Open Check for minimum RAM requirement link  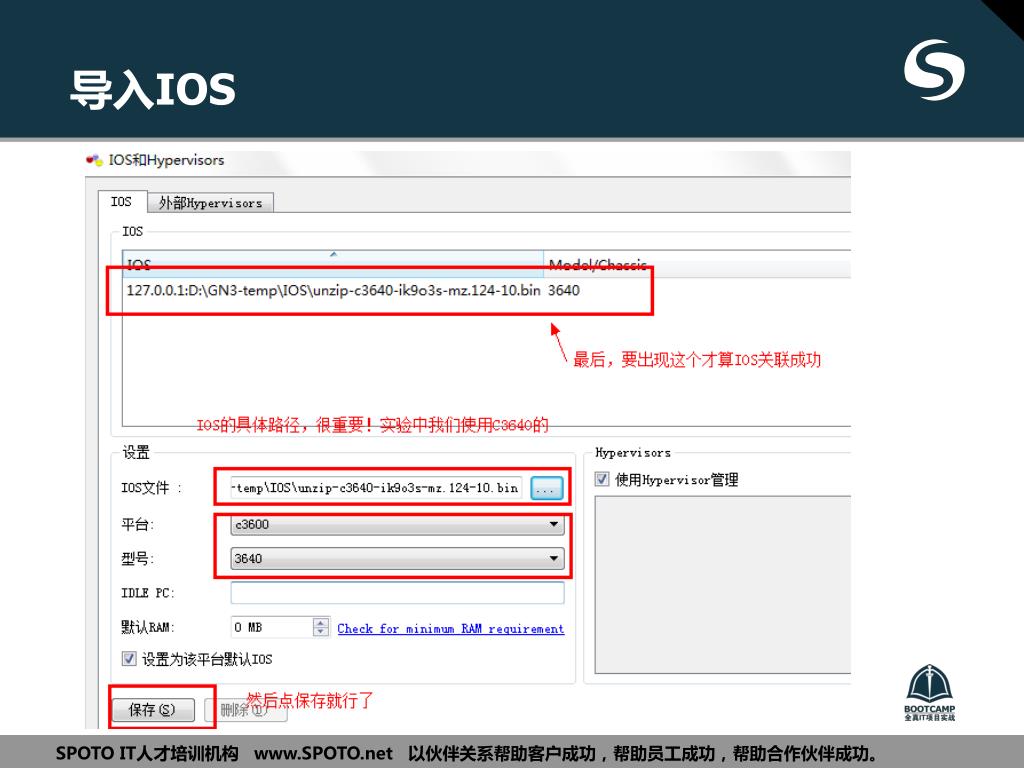[451, 628]
